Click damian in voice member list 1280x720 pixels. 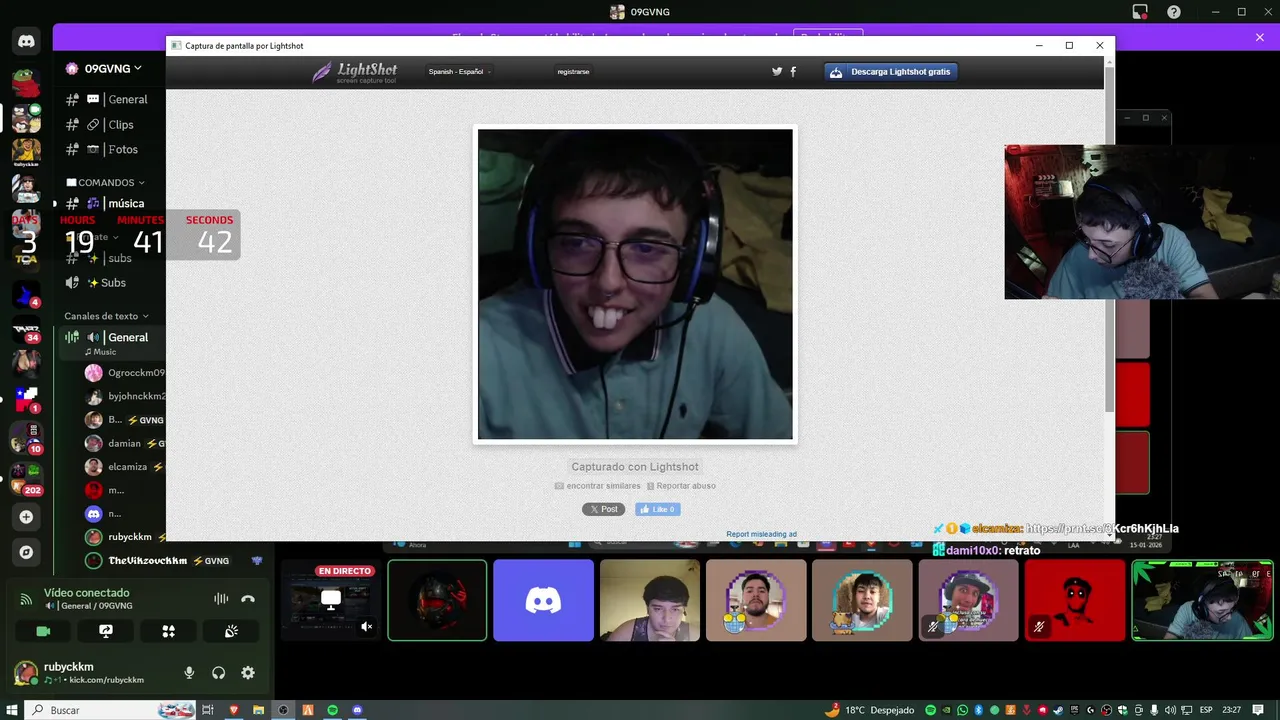click(x=124, y=443)
